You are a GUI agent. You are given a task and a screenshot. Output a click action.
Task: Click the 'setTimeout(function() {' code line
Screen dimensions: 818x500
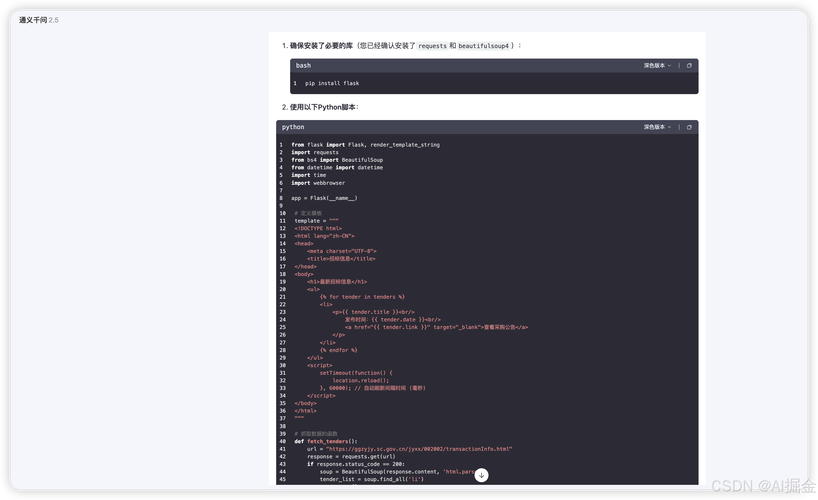pos(356,373)
